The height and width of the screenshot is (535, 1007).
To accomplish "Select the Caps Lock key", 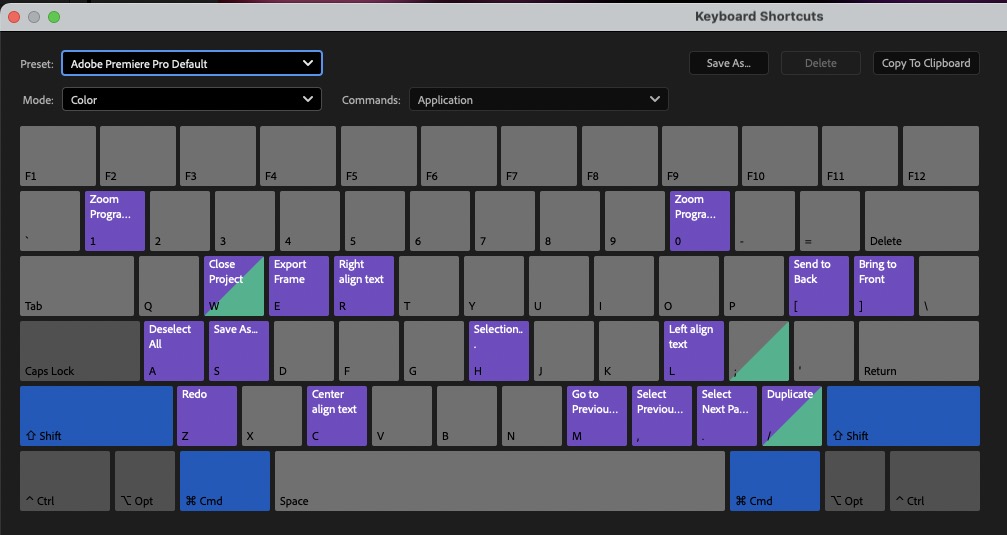I will [80, 351].
